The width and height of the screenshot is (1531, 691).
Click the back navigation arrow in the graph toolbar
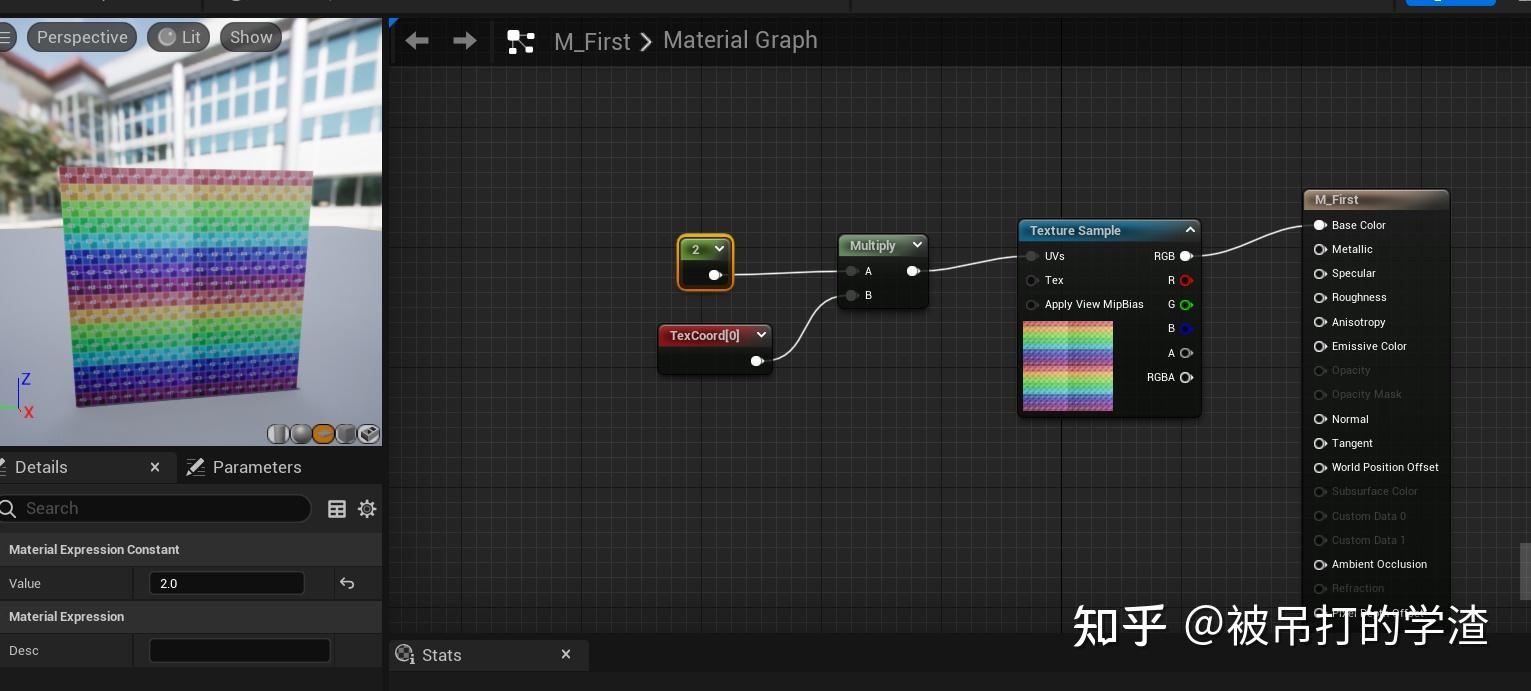[416, 40]
